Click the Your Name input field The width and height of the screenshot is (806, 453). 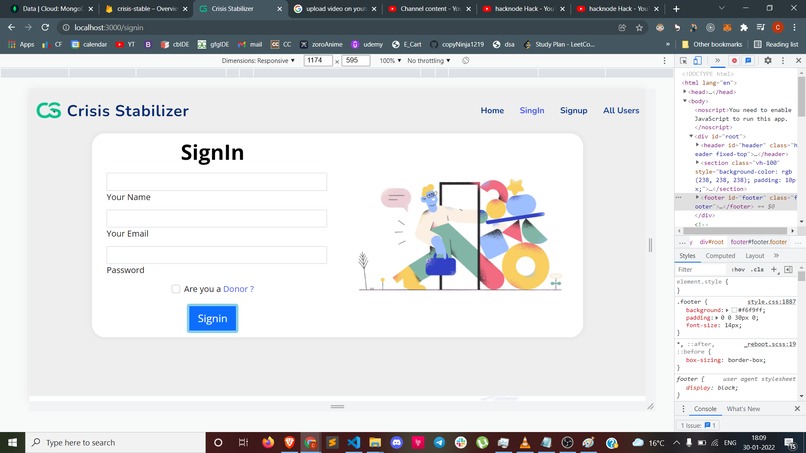click(x=216, y=182)
